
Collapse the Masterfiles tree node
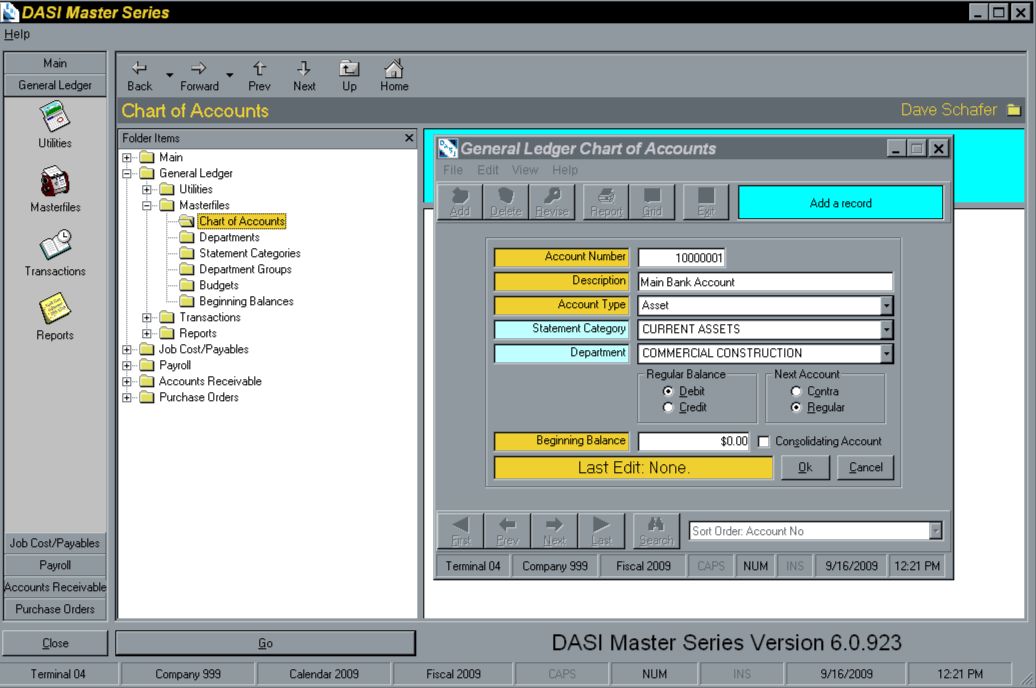[x=147, y=205]
